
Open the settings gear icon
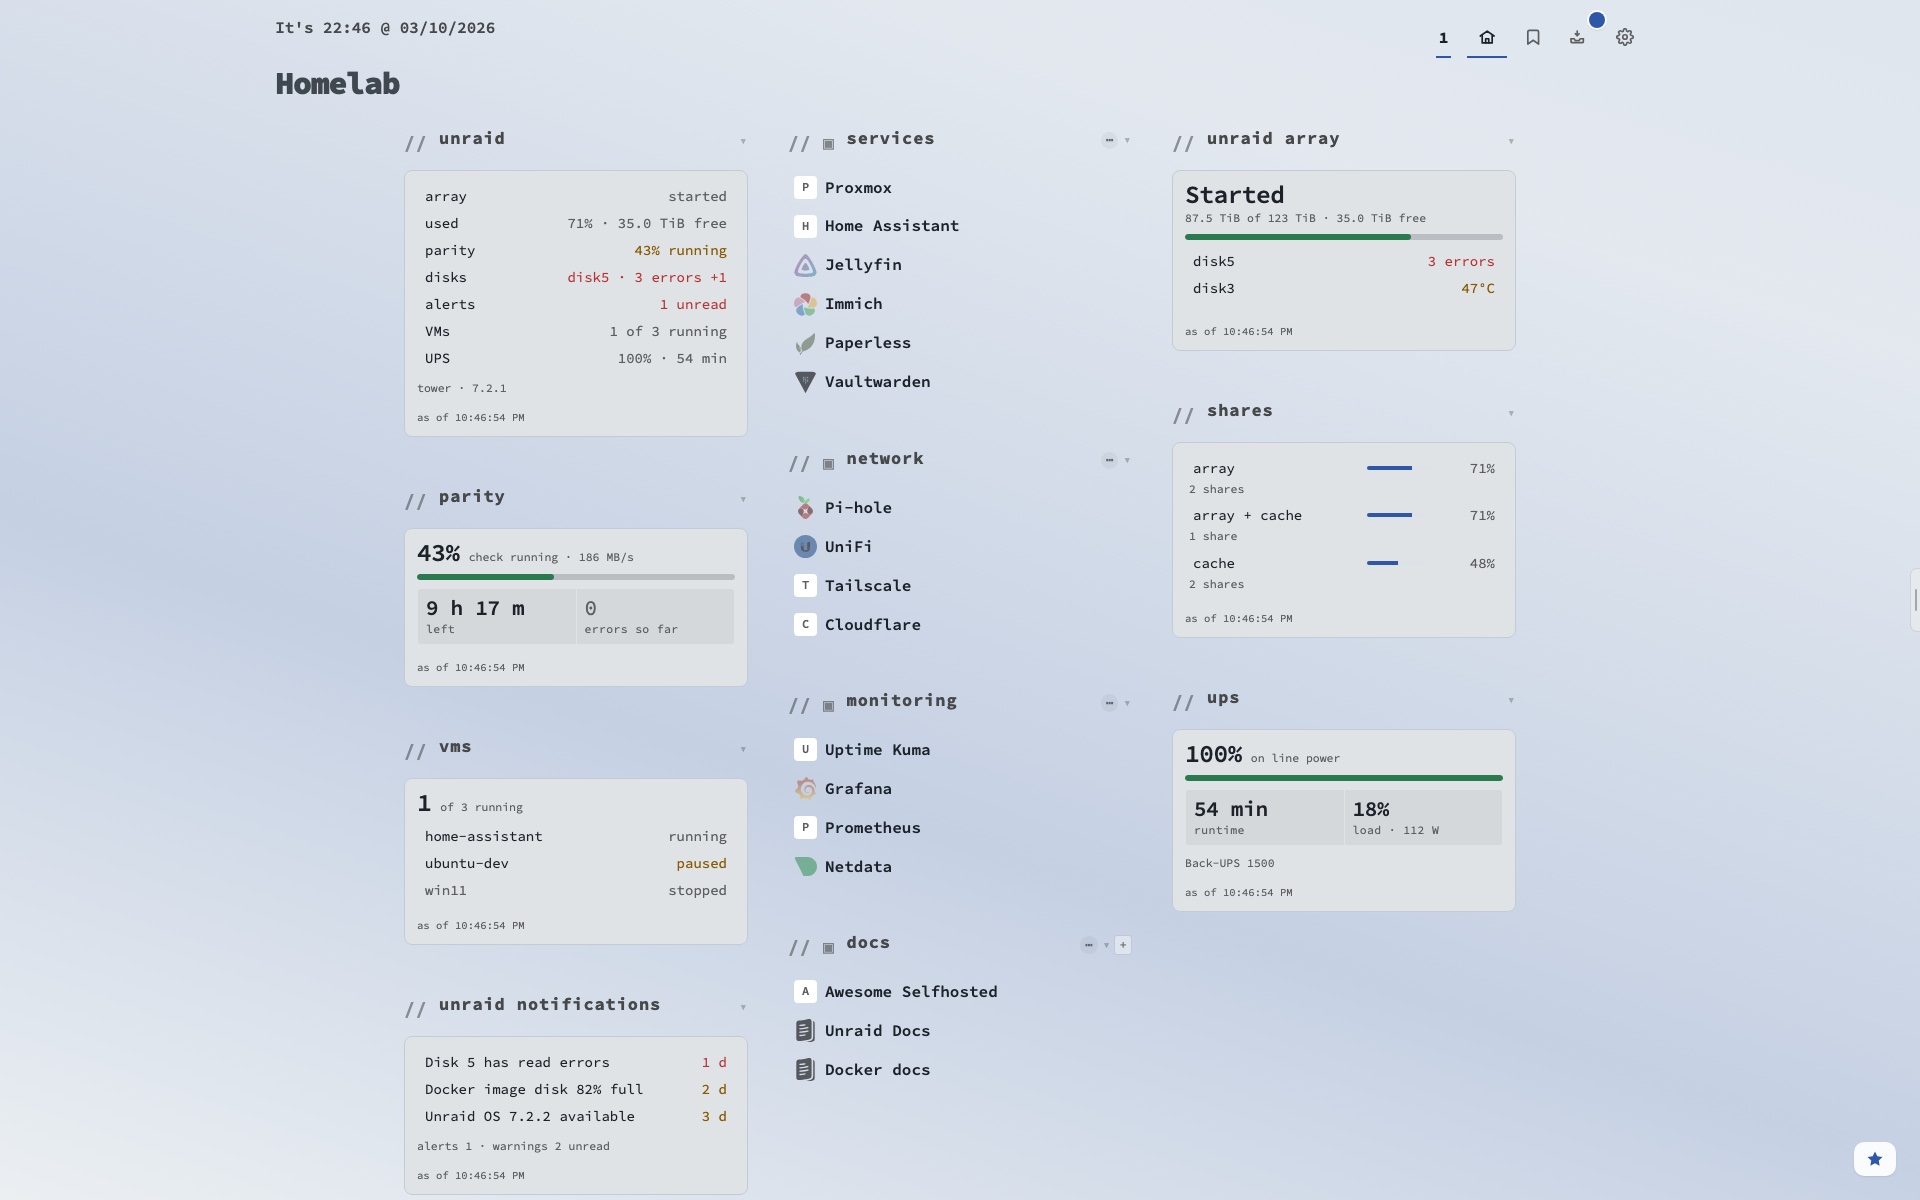[1625, 37]
